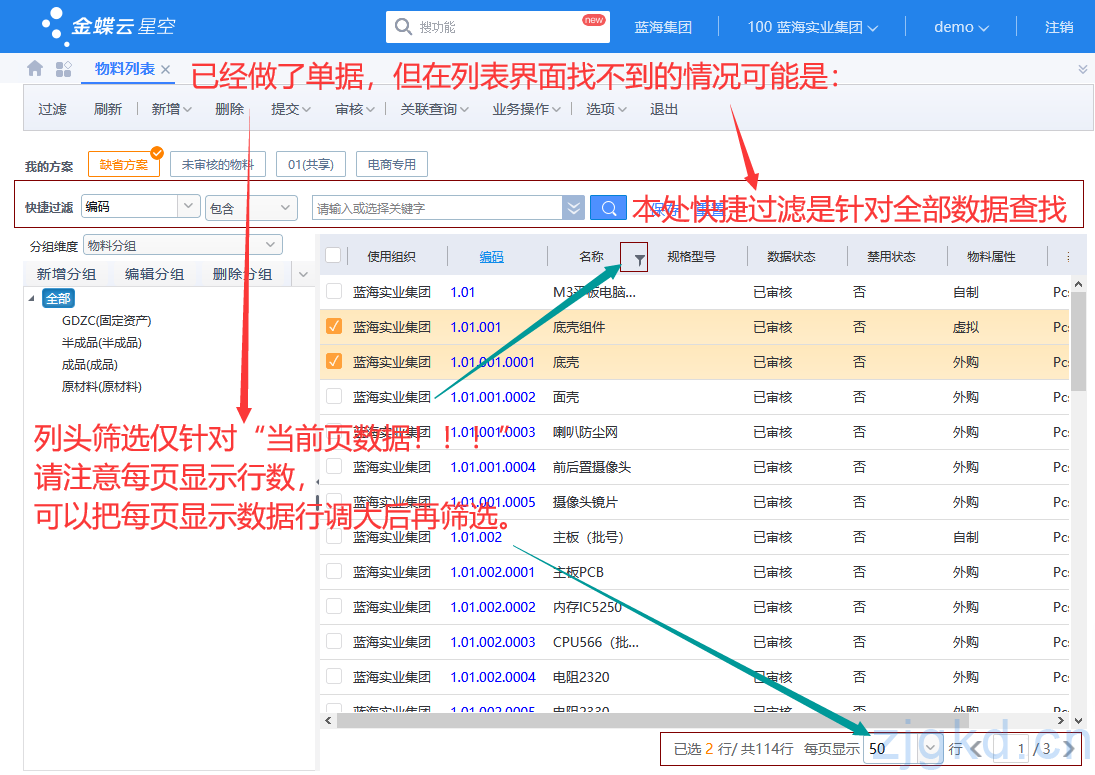The width and height of the screenshot is (1095, 775).
Task: Go to the next page arrow
Action: pyautogui.click(x=1068, y=749)
